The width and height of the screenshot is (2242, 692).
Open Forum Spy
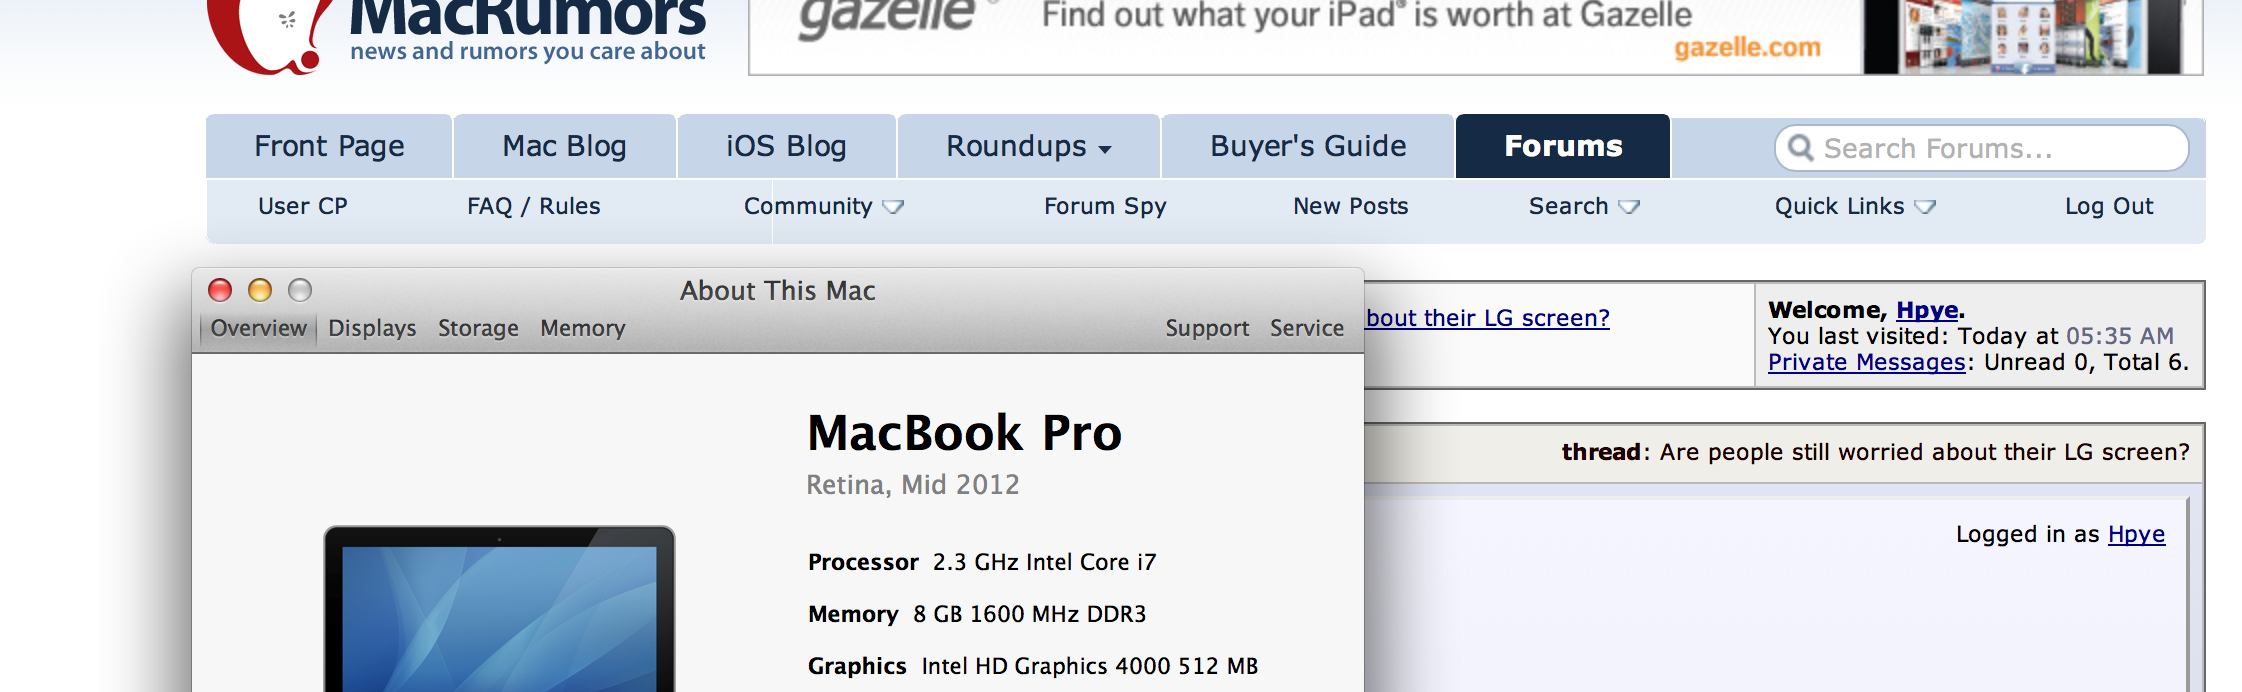[1105, 206]
